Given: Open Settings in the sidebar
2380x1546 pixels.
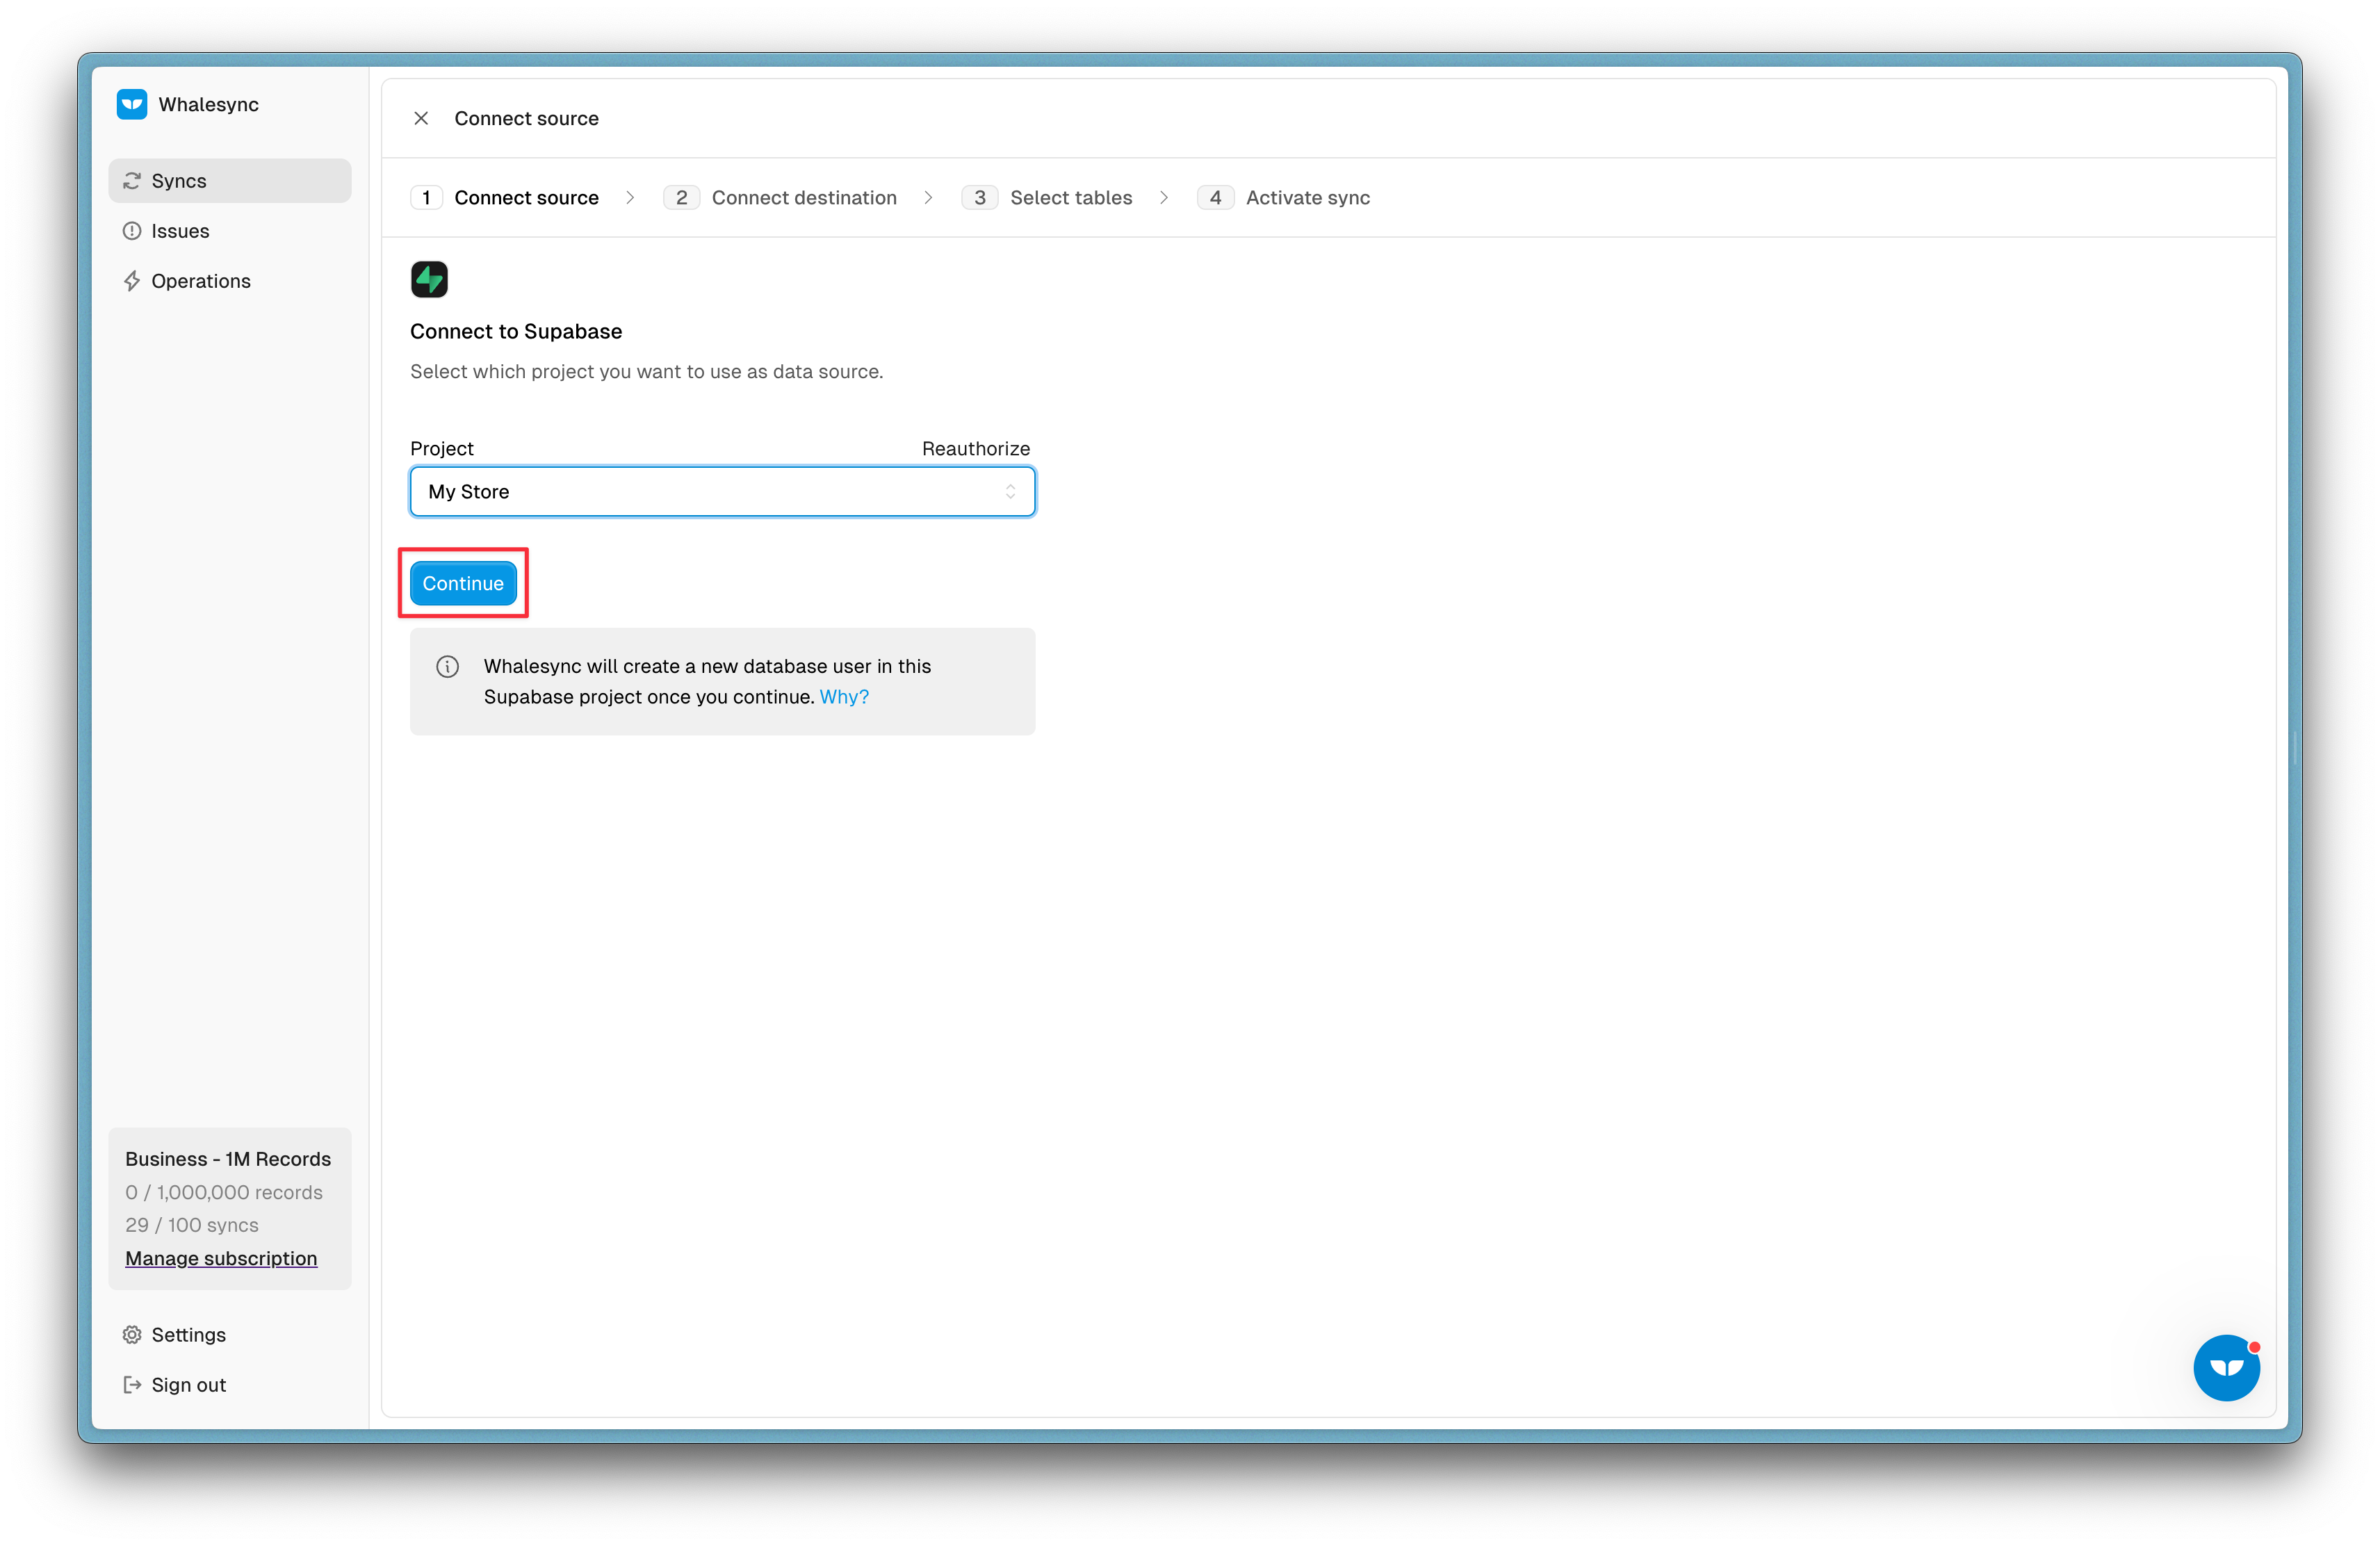Looking at the screenshot, I should click(229, 1335).
